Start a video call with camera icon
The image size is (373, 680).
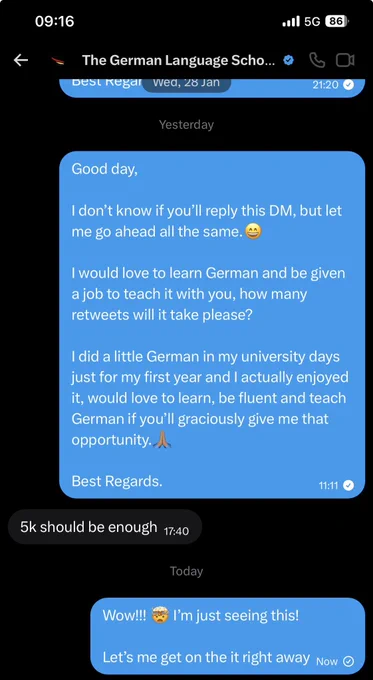345,60
